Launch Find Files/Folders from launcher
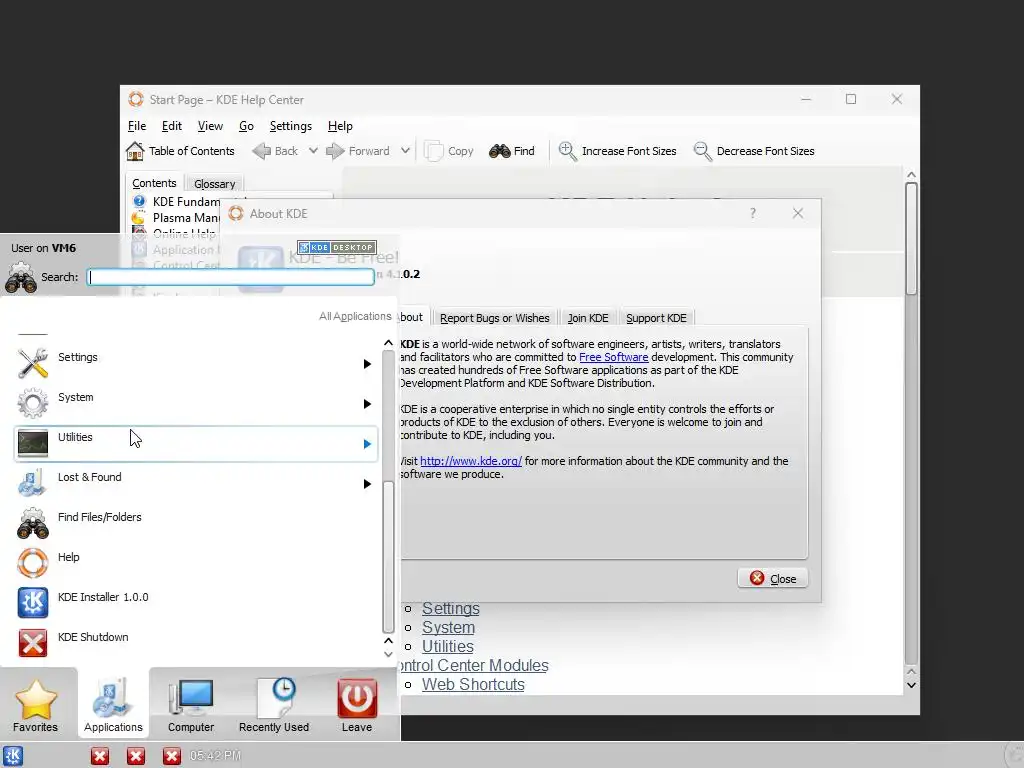This screenshot has height=768, width=1024. click(195, 523)
